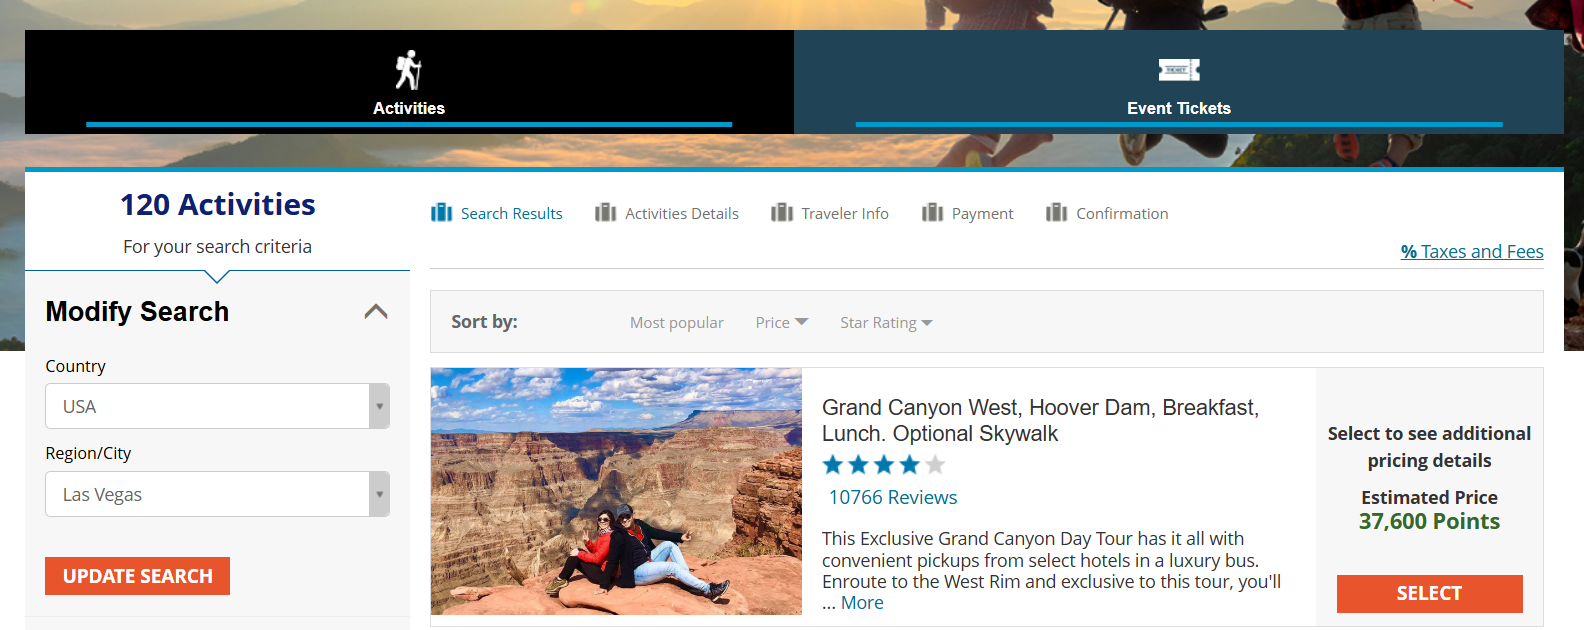Viewport: 1584px width, 630px height.
Task: Click the Grand Canyon tour photo thumbnail
Action: click(x=616, y=491)
